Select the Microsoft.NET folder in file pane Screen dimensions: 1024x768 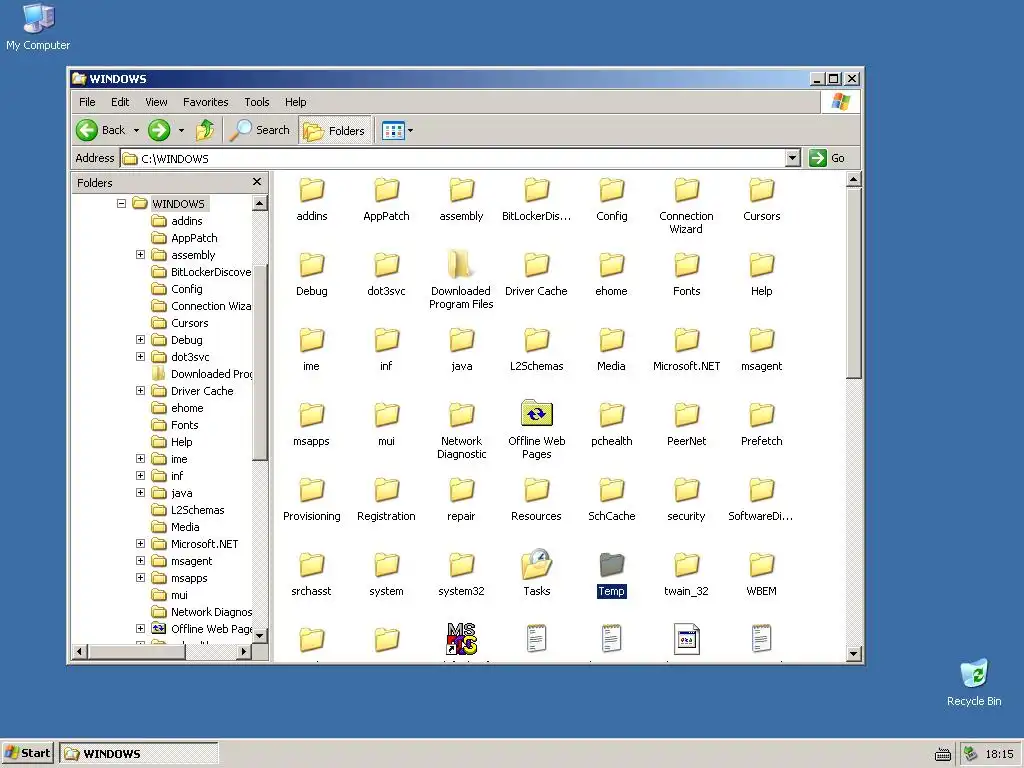tap(686, 339)
